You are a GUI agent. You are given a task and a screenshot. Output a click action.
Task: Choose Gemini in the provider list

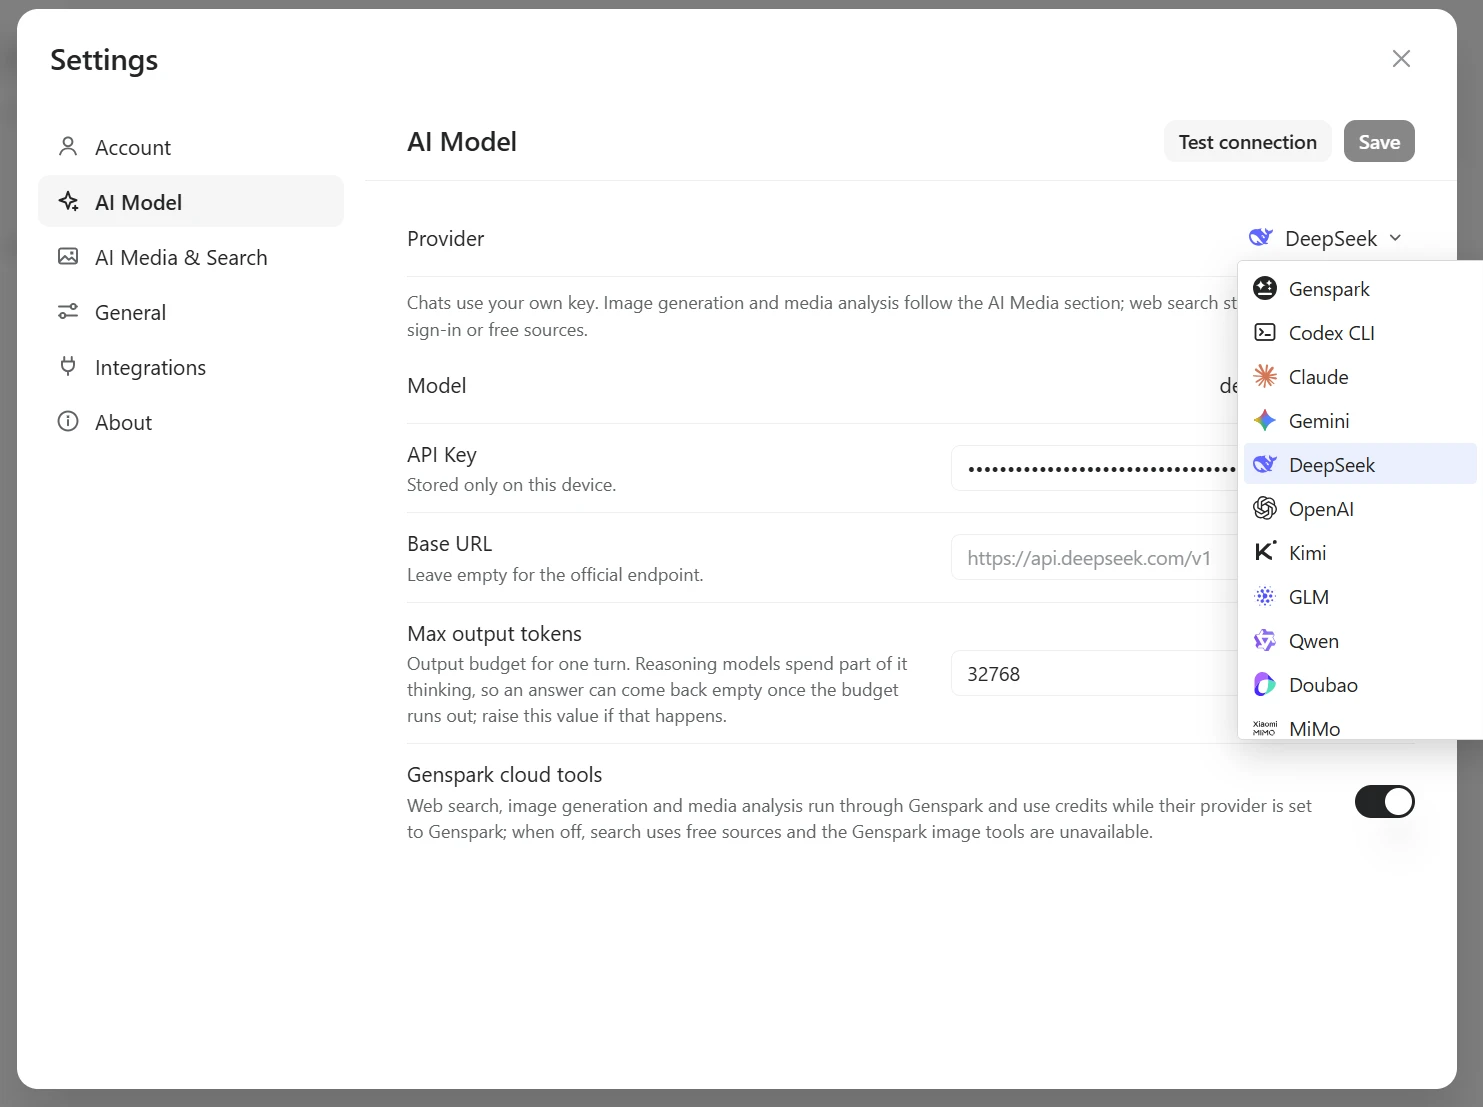tap(1360, 421)
